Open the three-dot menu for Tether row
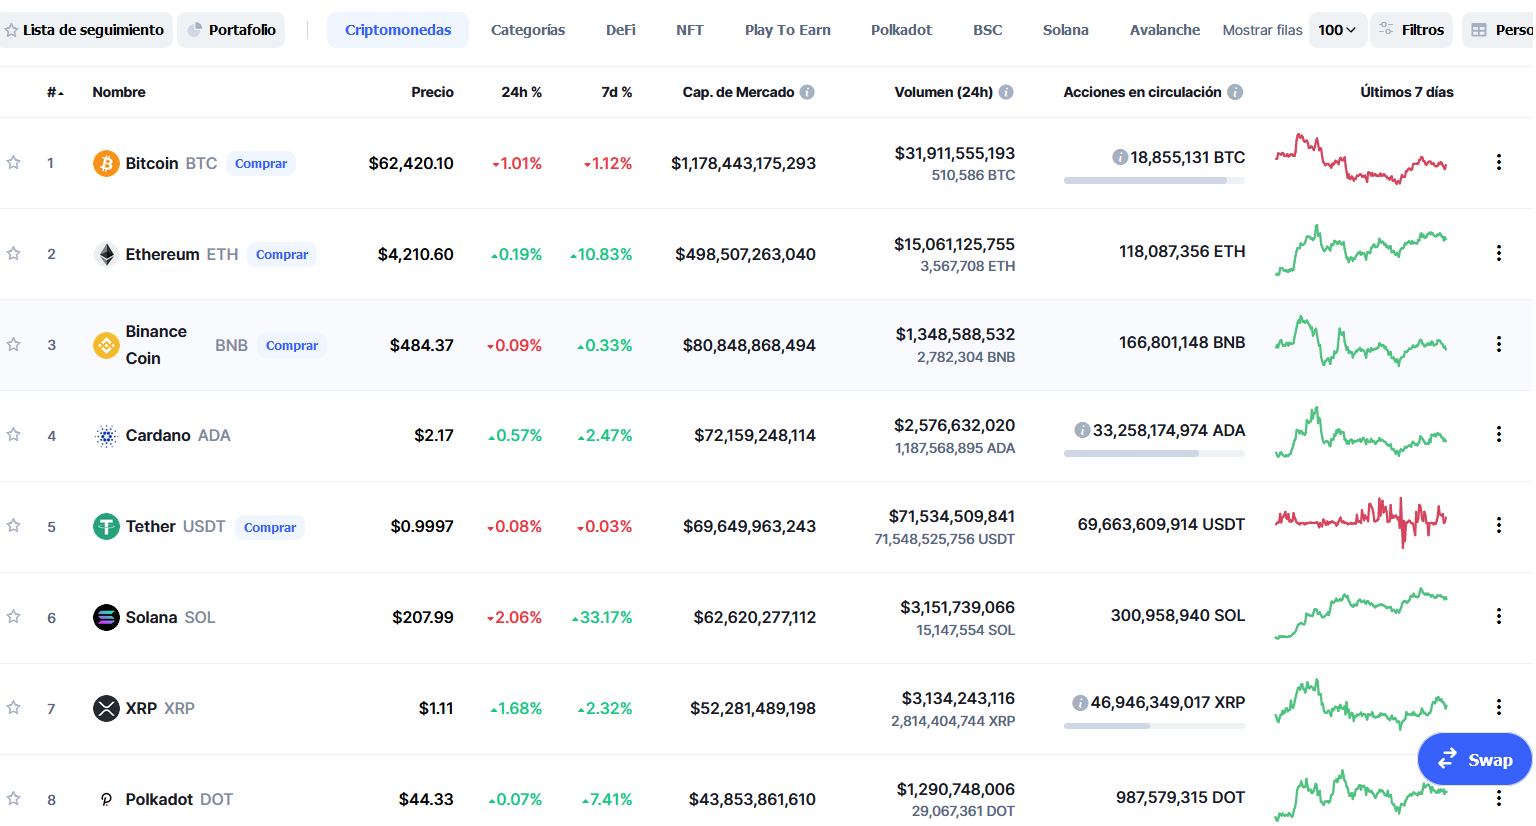 click(1498, 525)
